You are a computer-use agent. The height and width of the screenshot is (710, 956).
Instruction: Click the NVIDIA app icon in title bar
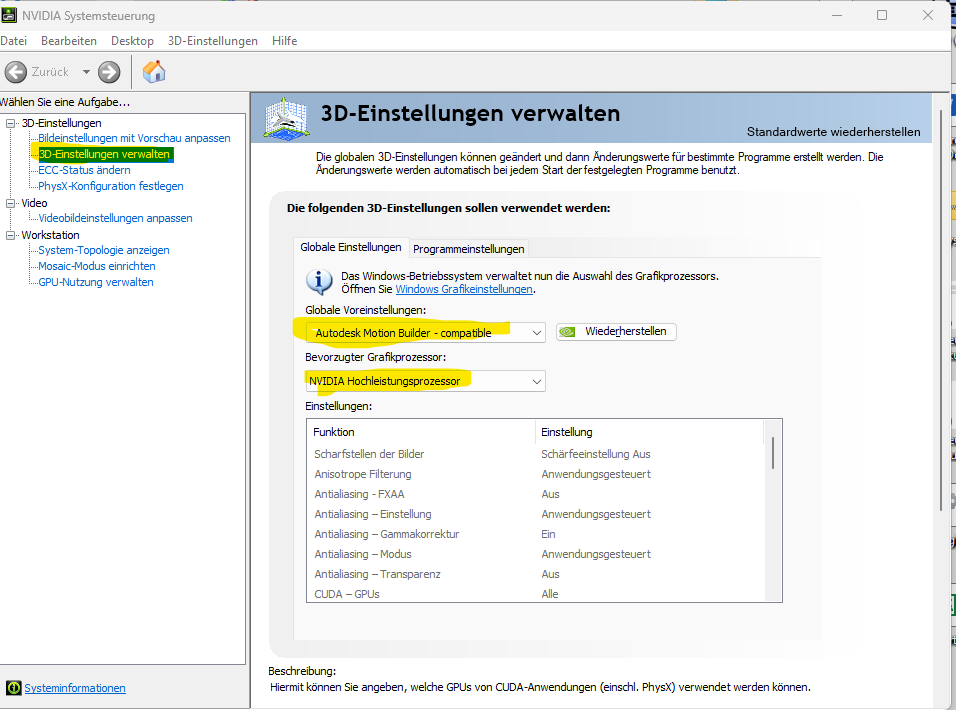point(9,15)
